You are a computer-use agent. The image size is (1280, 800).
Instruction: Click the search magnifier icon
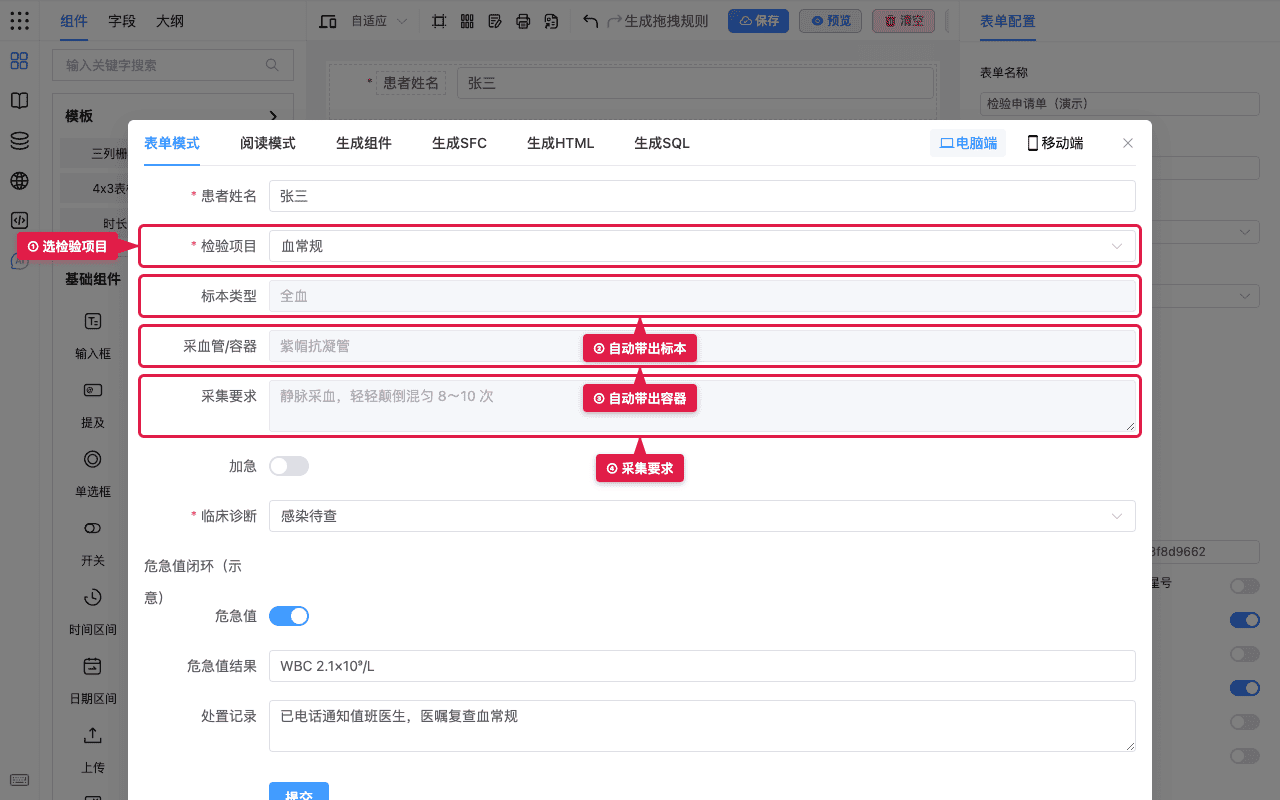pyautogui.click(x=272, y=65)
